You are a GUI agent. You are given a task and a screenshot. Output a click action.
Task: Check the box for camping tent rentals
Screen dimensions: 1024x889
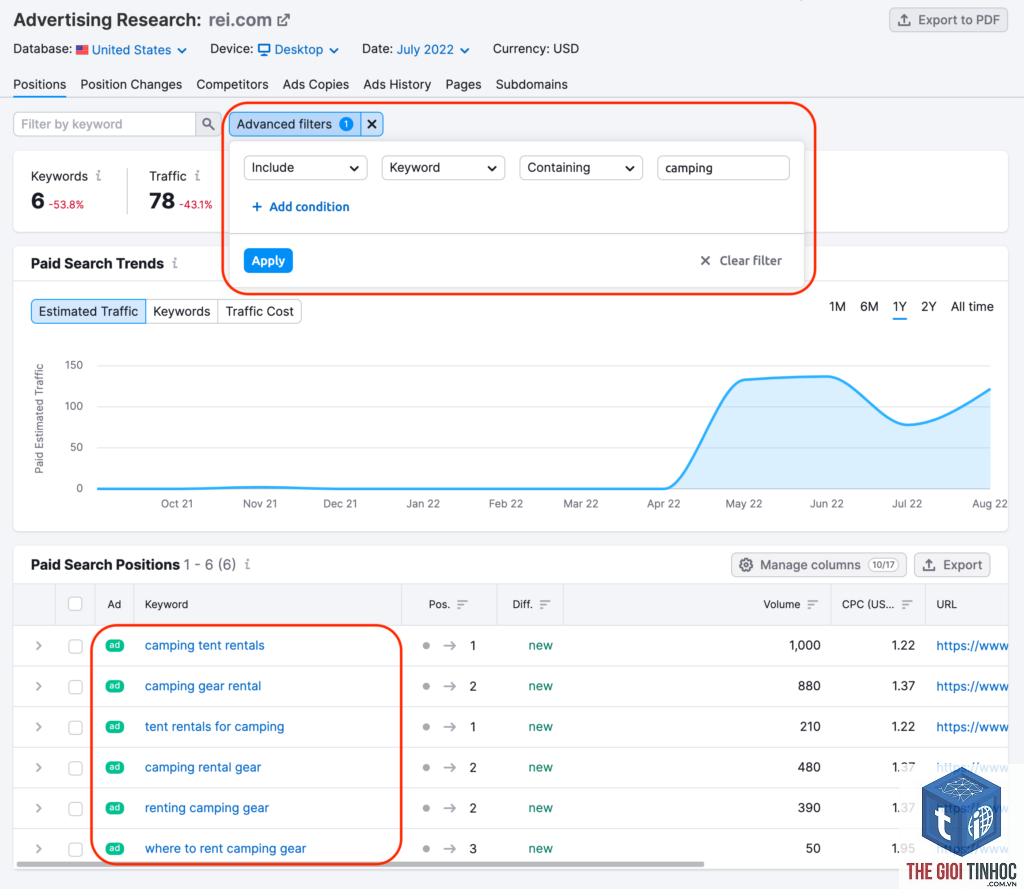[x=75, y=646]
